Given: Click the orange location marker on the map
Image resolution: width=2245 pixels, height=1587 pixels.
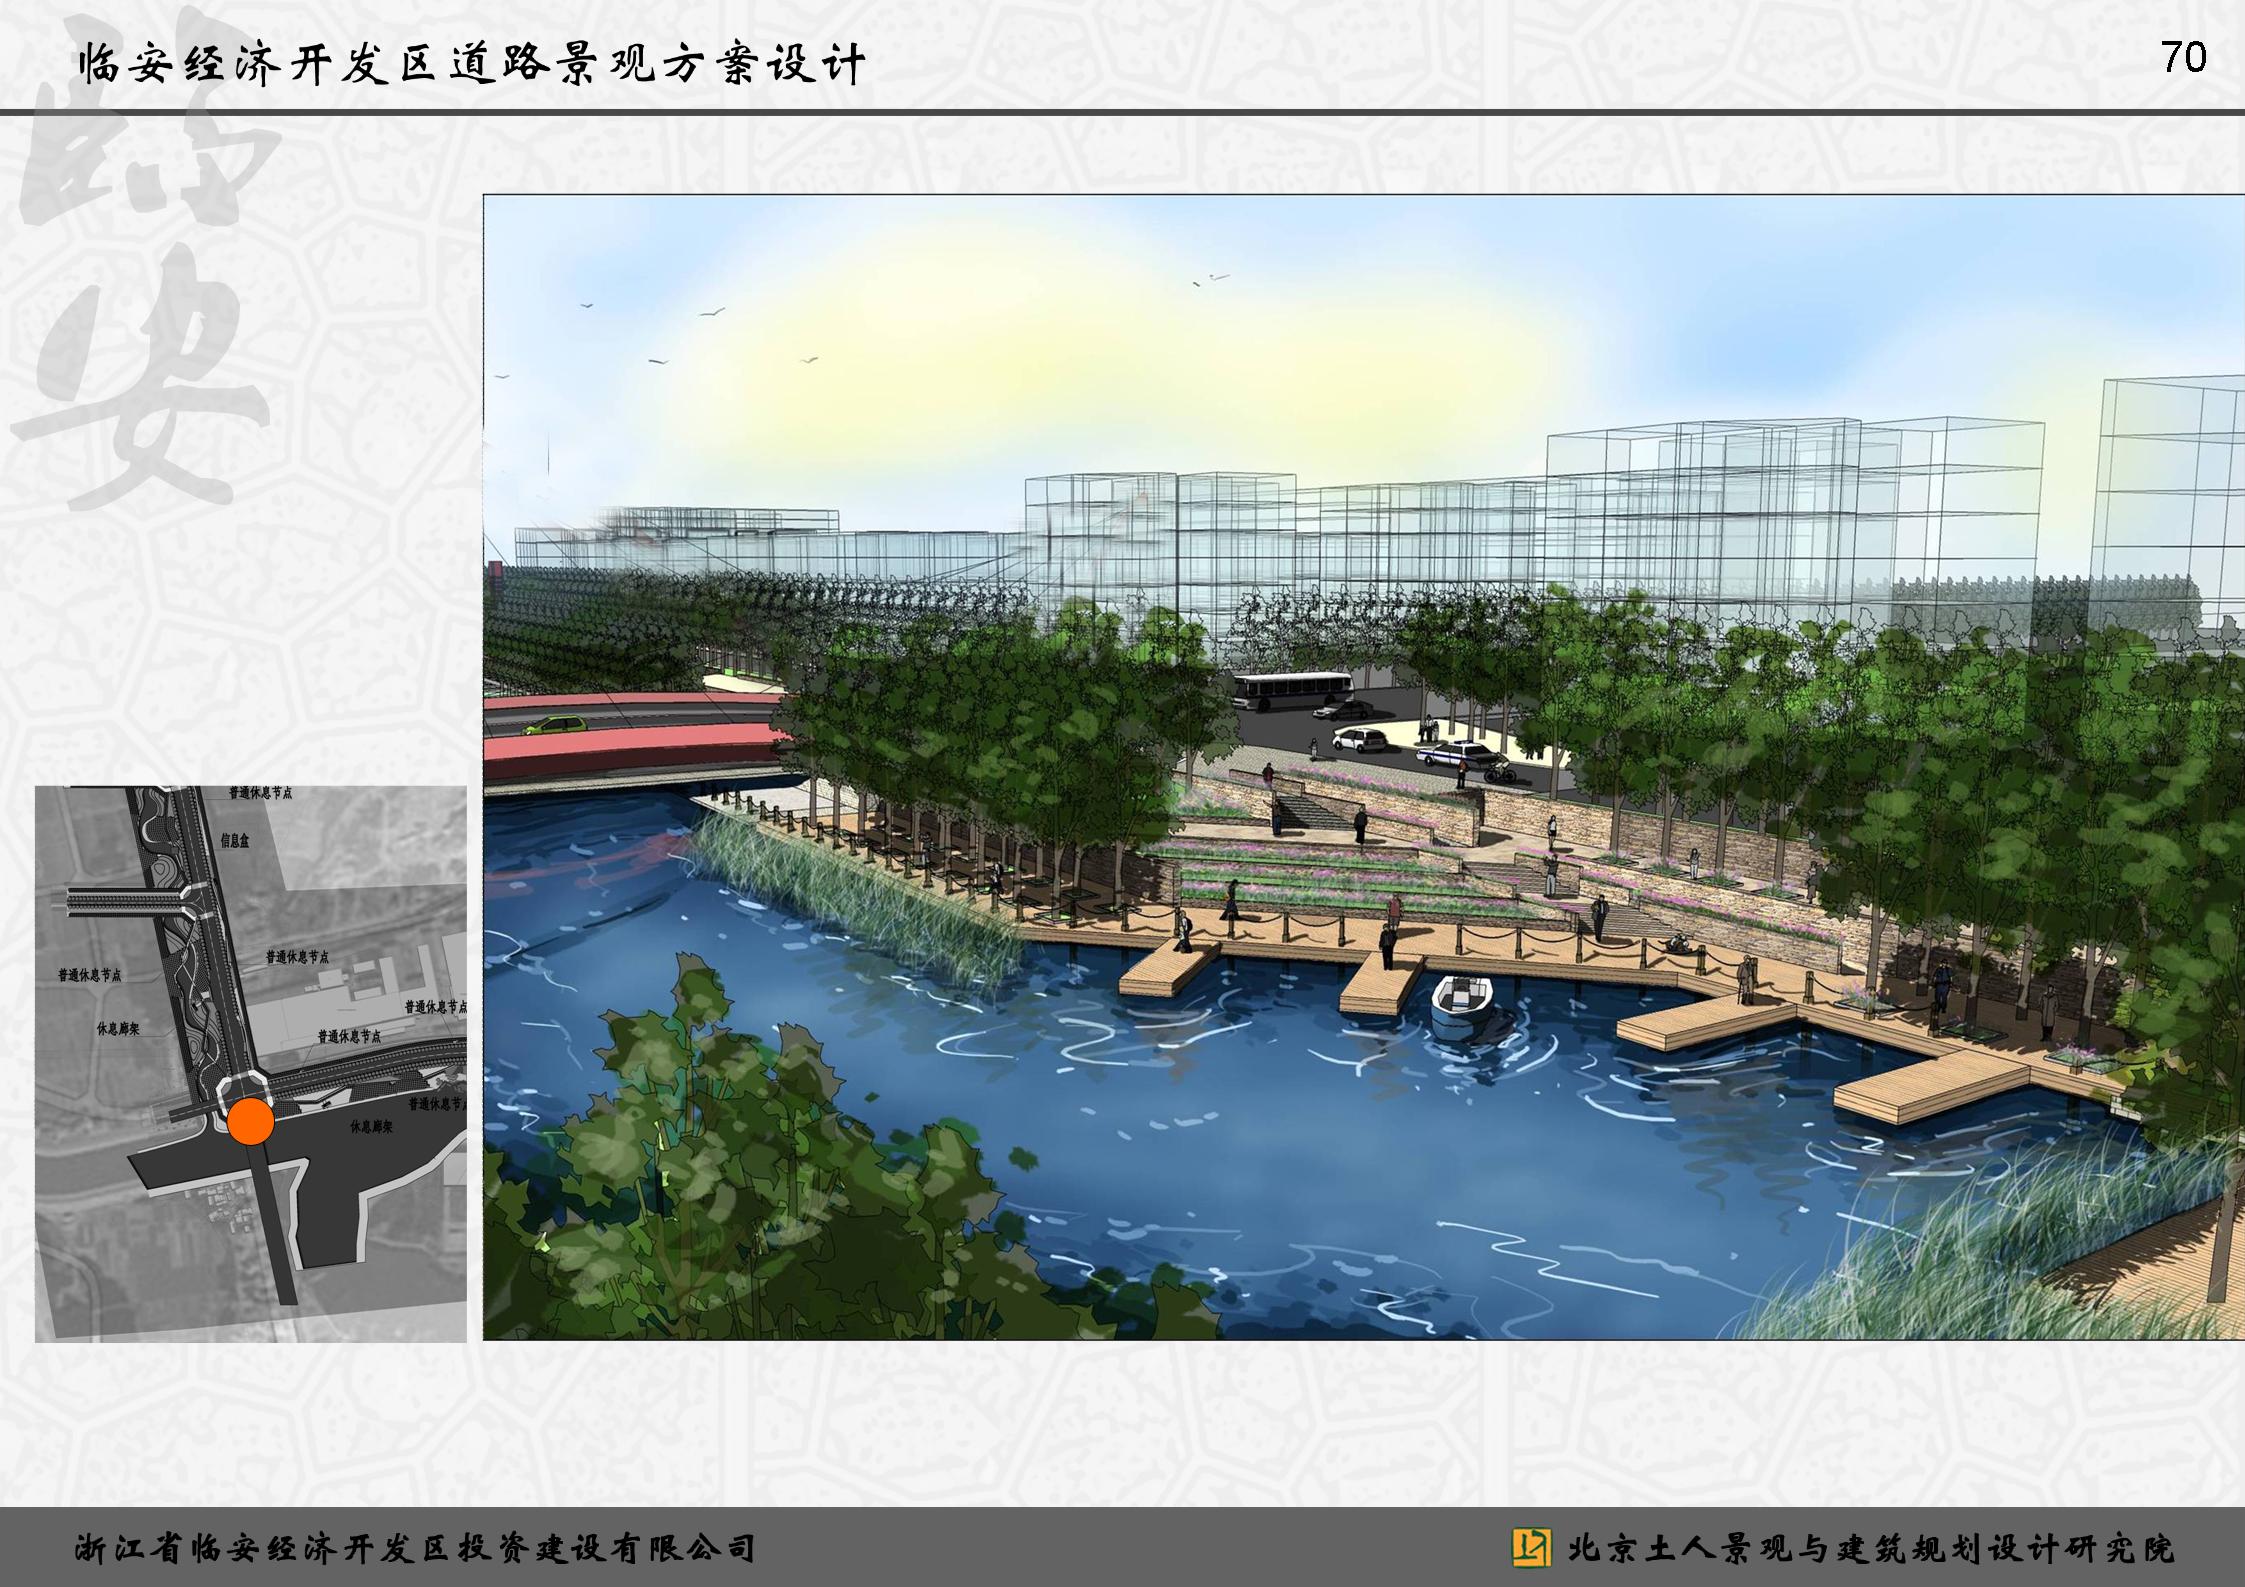Looking at the screenshot, I should coord(250,1122).
